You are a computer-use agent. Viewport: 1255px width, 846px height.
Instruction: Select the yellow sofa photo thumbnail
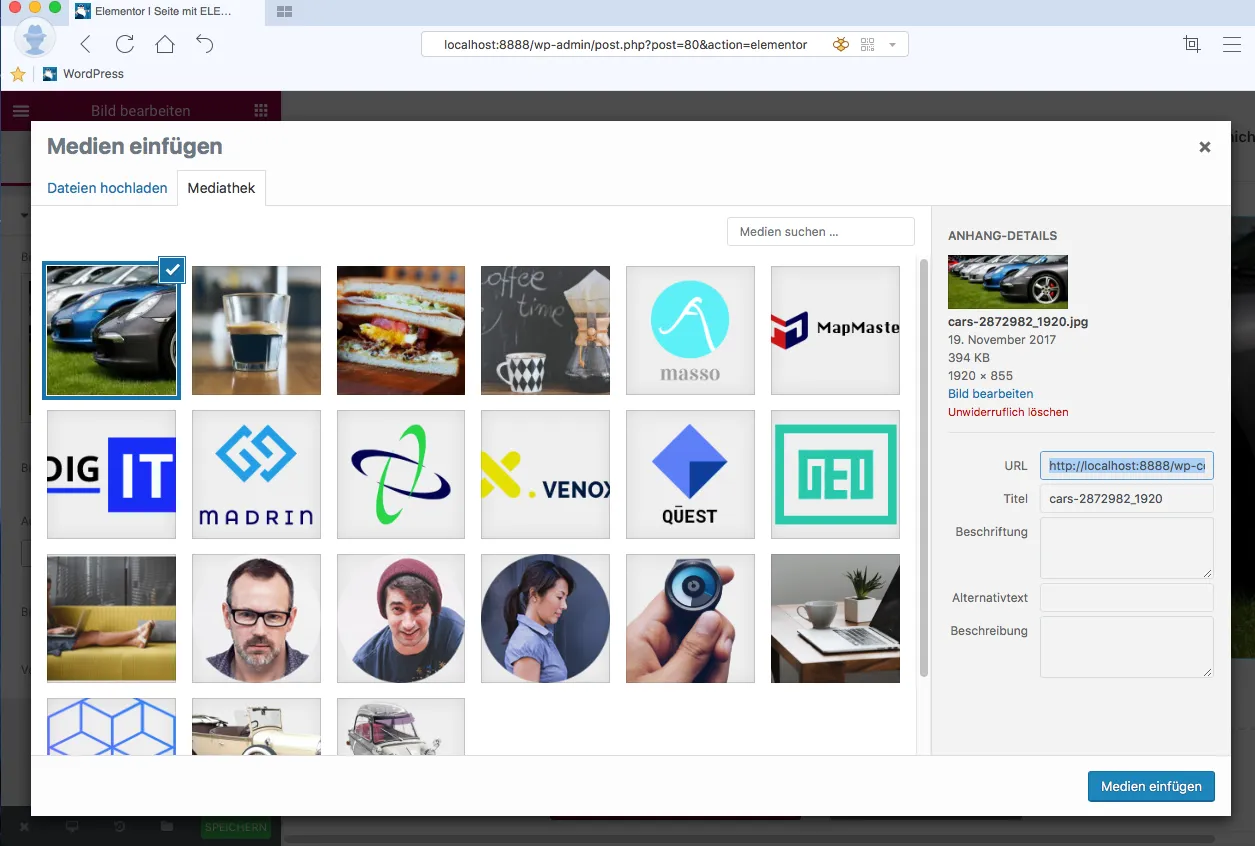[x=111, y=619]
